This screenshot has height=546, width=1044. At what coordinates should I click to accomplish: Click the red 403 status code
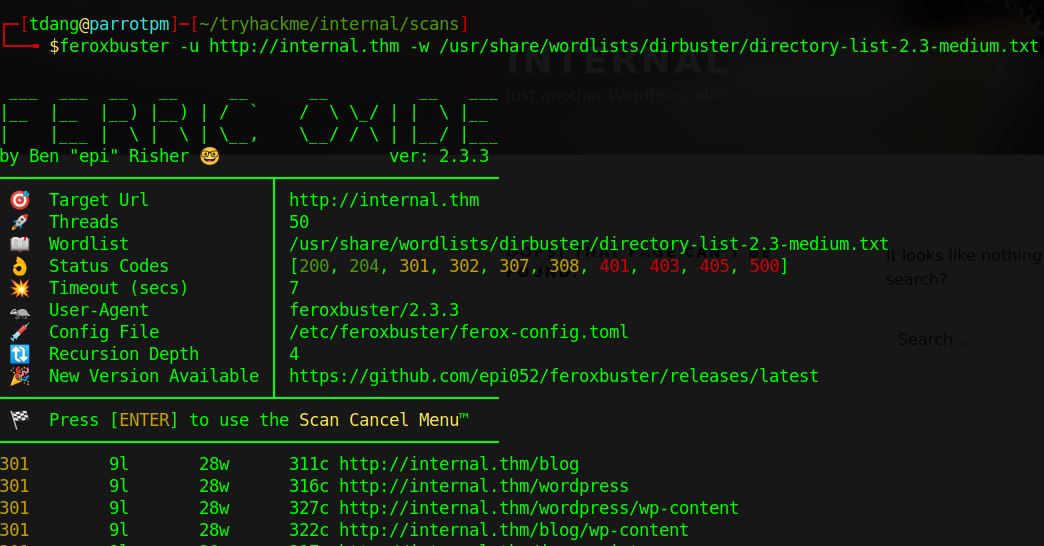point(664,266)
